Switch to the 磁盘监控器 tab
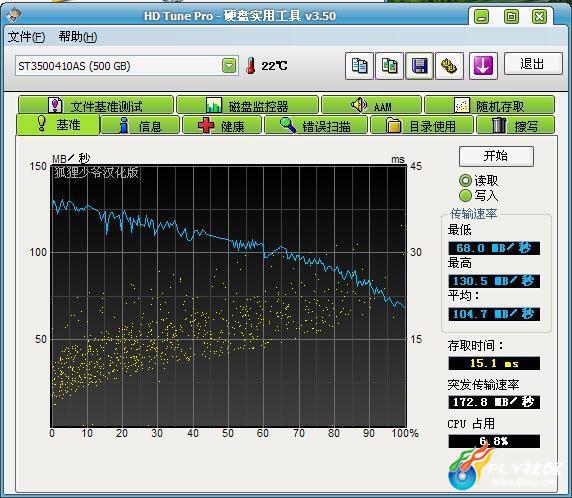 [247, 105]
